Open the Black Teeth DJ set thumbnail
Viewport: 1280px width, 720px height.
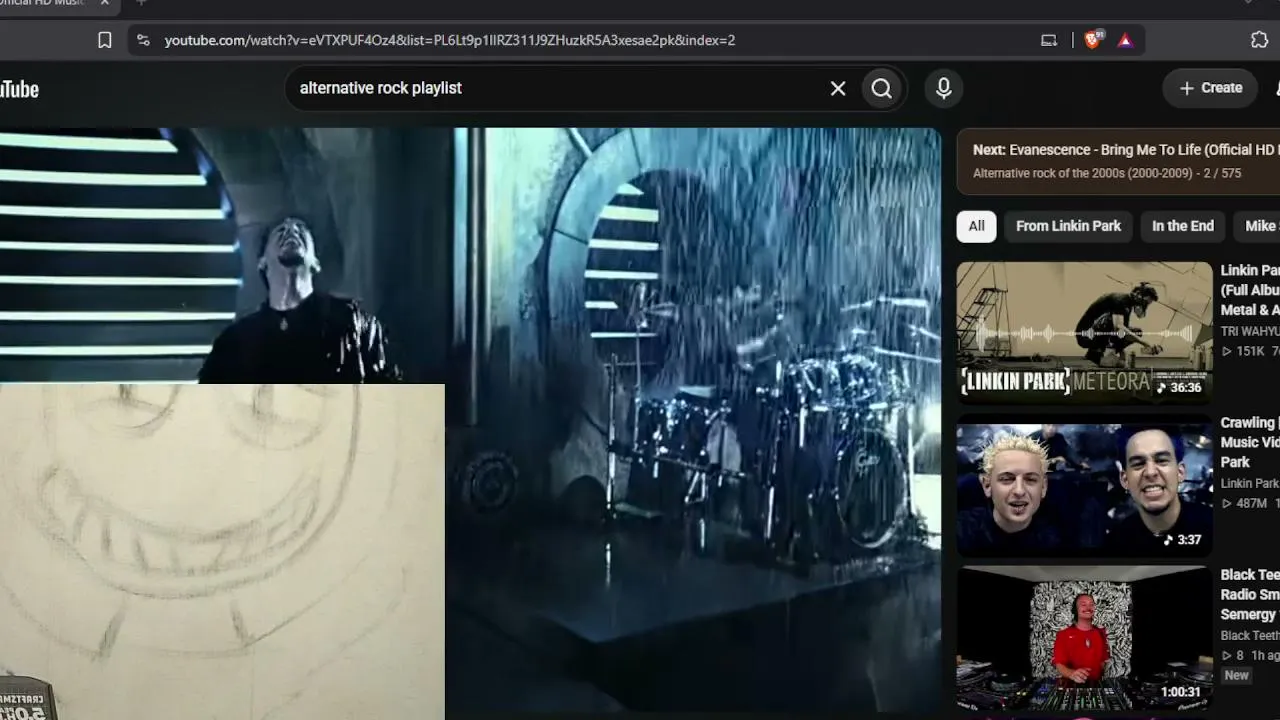1084,638
